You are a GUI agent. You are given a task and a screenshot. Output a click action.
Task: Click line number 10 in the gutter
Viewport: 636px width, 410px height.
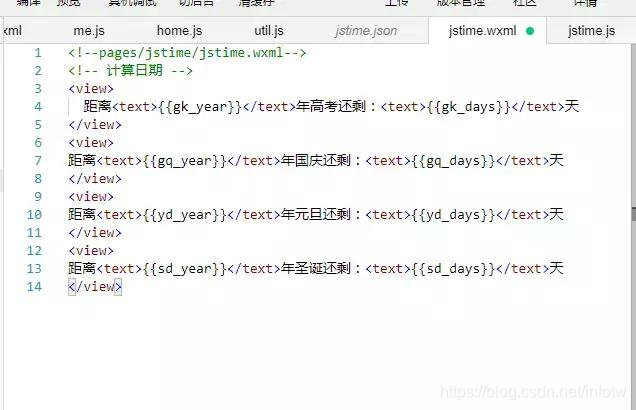click(34, 215)
